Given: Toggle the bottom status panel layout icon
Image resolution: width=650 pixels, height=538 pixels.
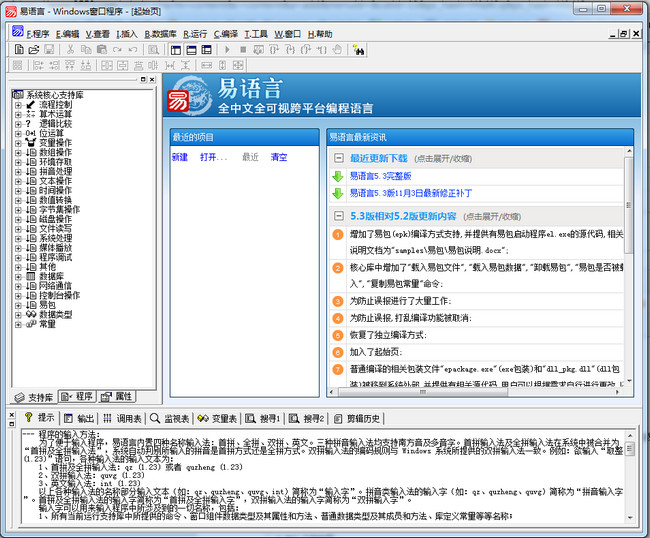Looking at the screenshot, I should (191, 50).
